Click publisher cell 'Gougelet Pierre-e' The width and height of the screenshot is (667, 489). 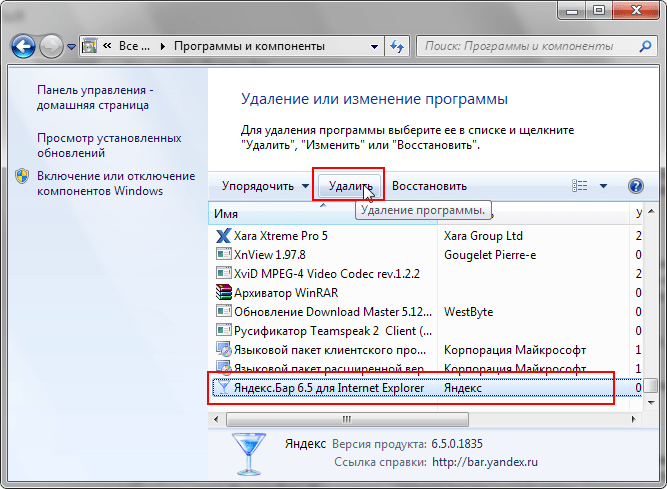point(490,255)
